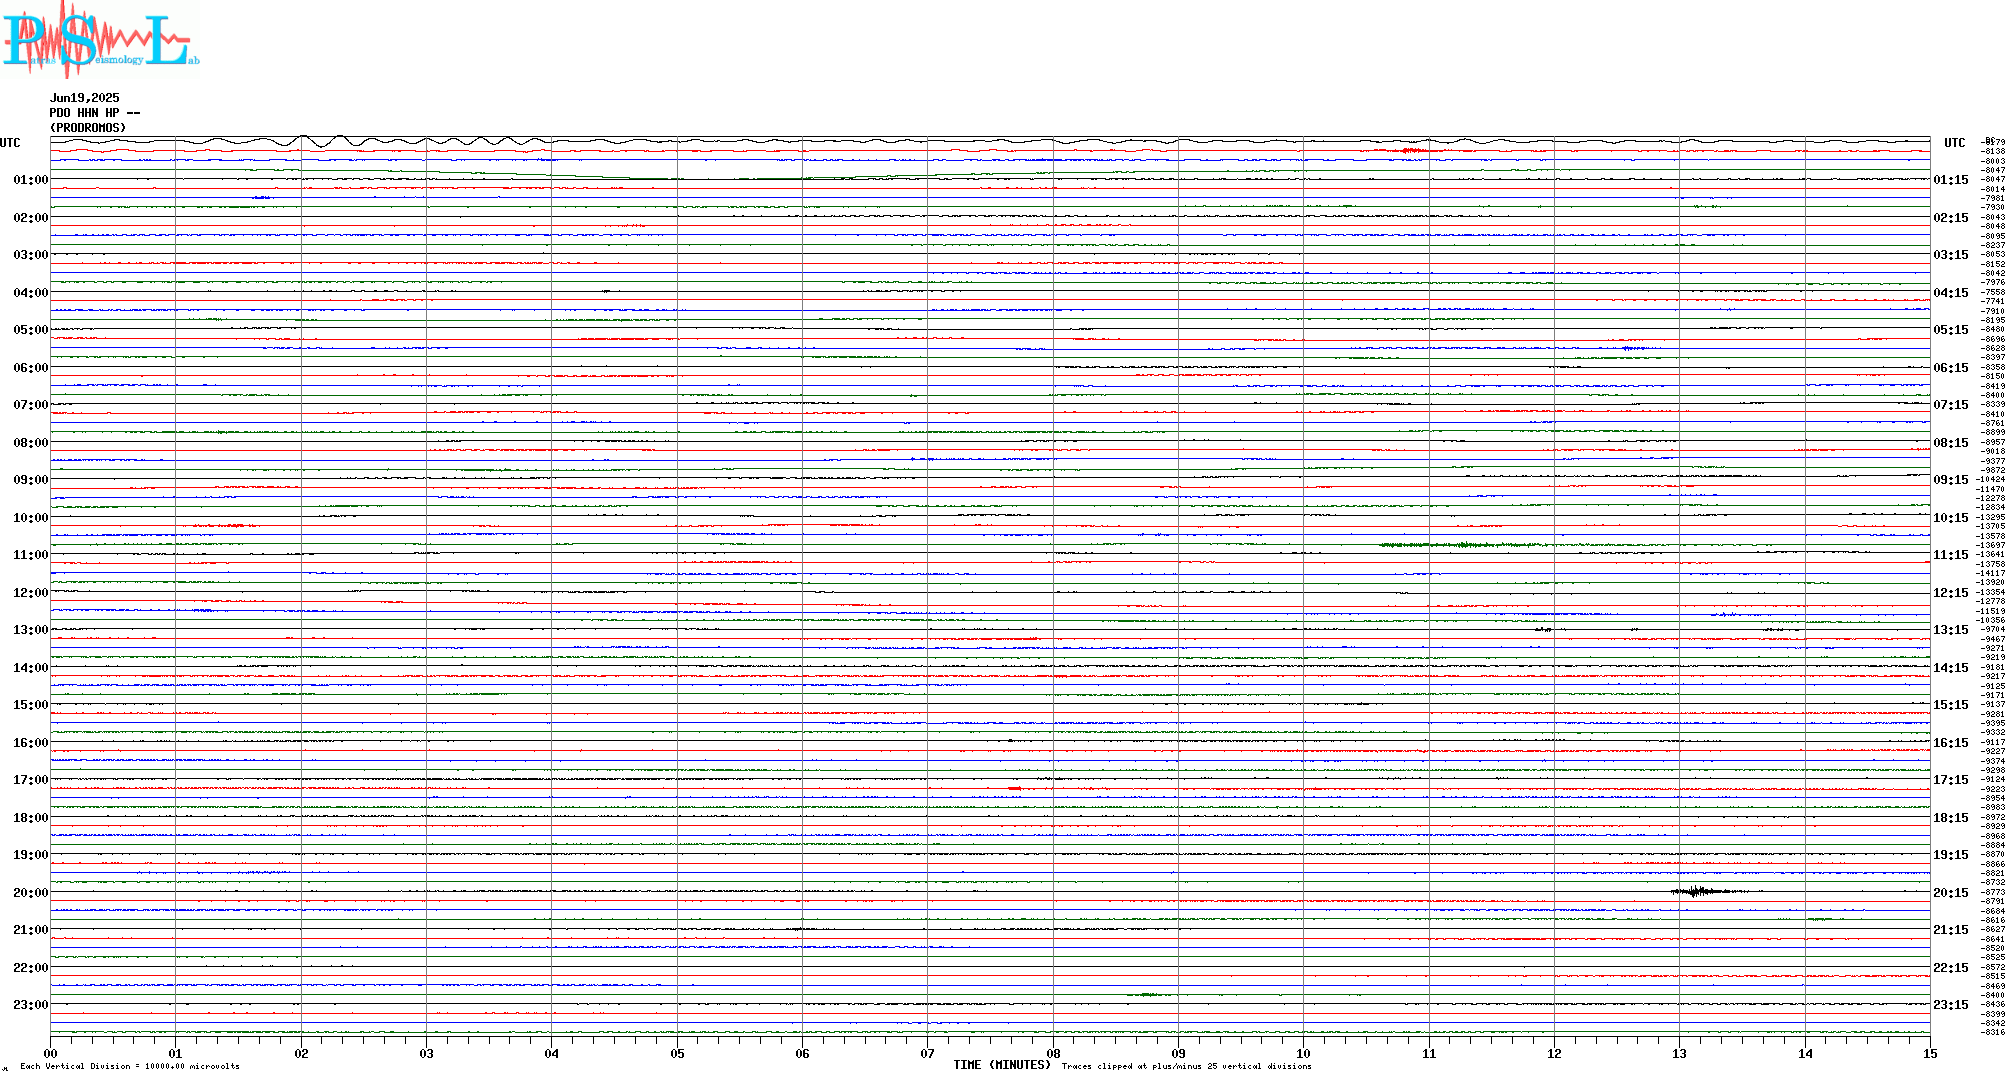Click the 13:15 label on the right edge

point(1951,630)
